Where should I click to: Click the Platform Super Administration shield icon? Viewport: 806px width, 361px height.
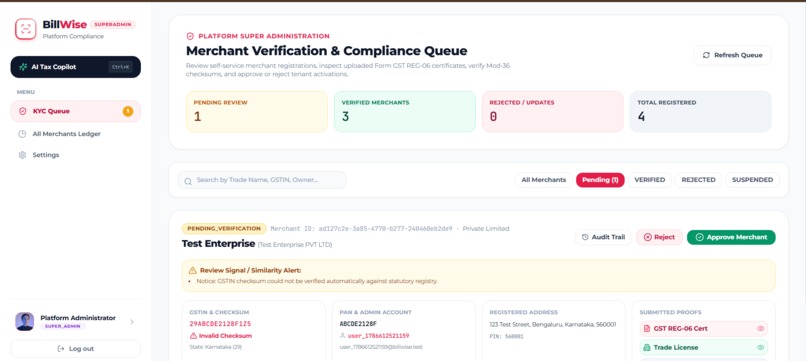tap(190, 37)
